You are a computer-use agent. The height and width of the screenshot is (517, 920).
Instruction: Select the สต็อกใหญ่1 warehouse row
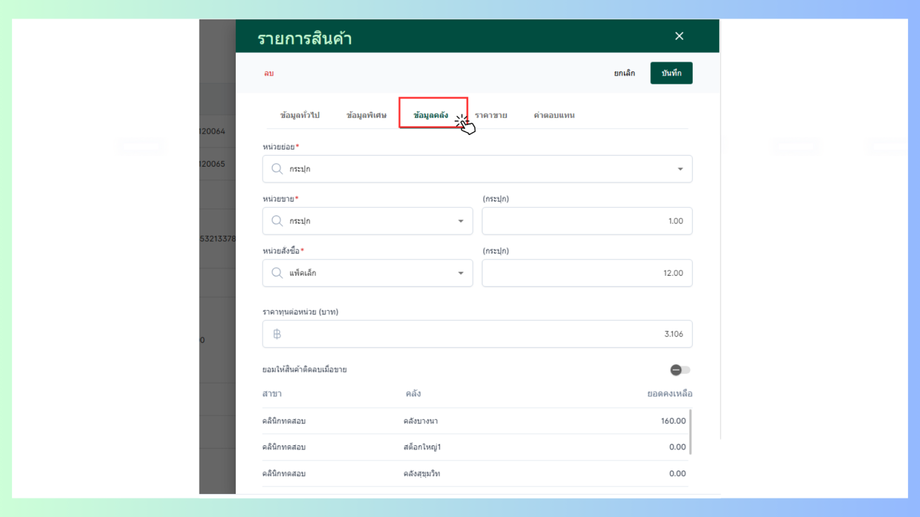[474, 447]
